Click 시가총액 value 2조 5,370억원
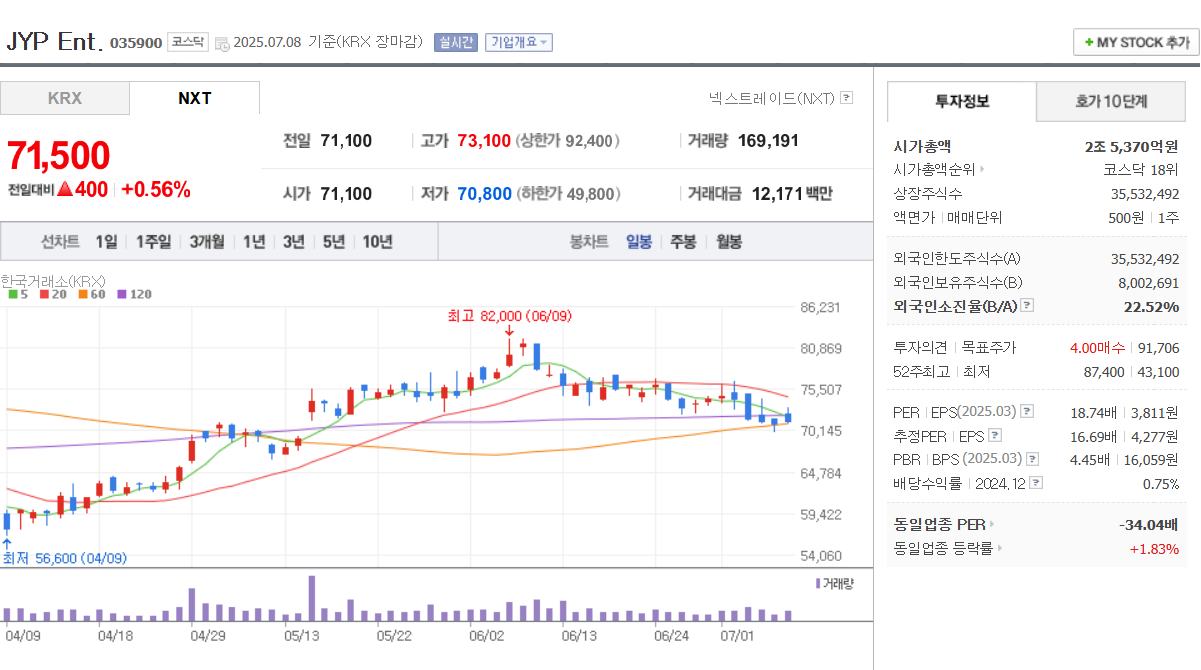Viewport: 1201px width, 670px height. (x=1132, y=145)
